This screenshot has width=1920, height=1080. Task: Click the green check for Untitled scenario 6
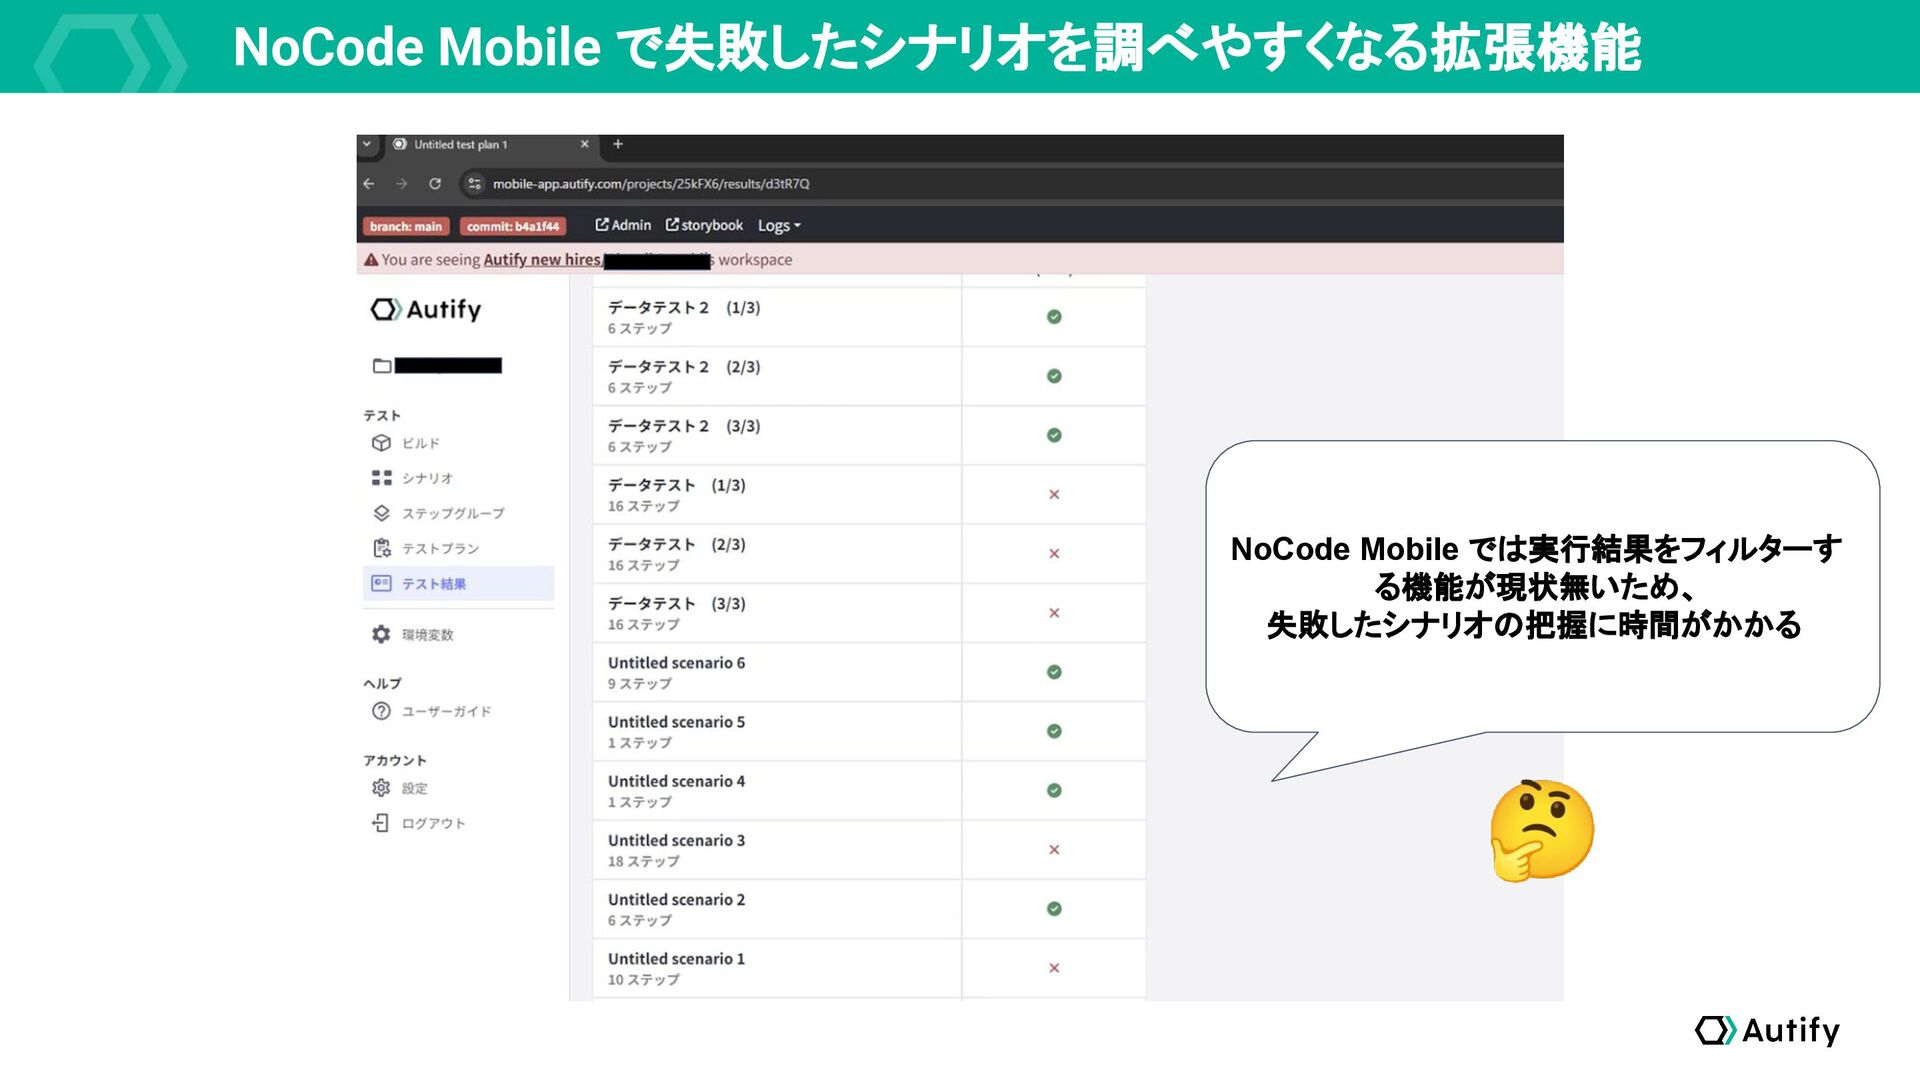tap(1054, 672)
